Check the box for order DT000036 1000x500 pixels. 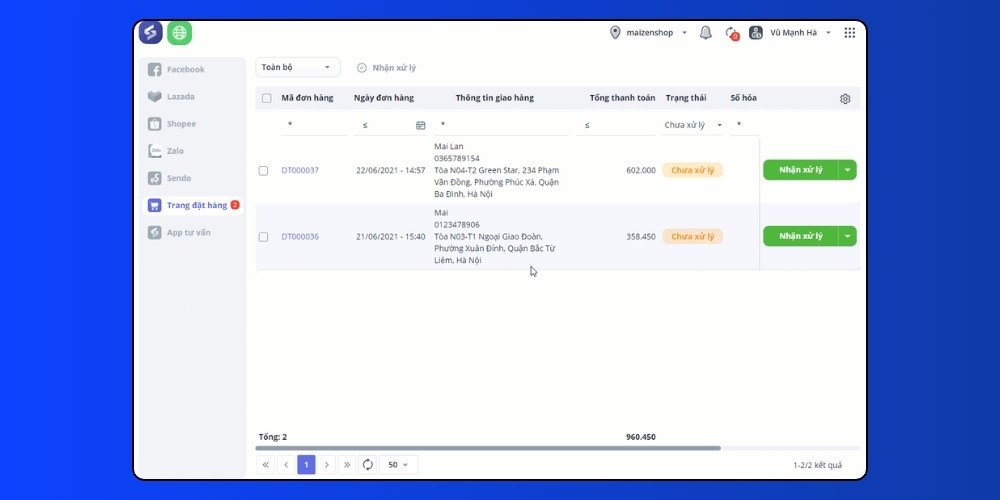tap(263, 237)
